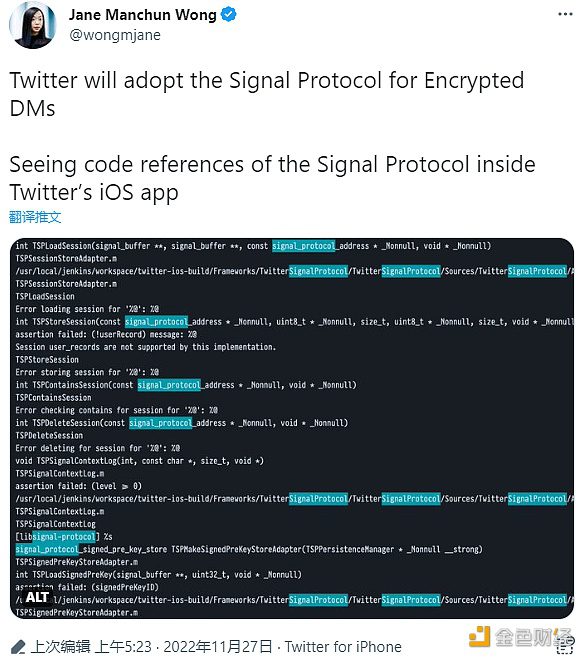Click the pencil edit history icon
Screen dimensions: 583x658
18,647
